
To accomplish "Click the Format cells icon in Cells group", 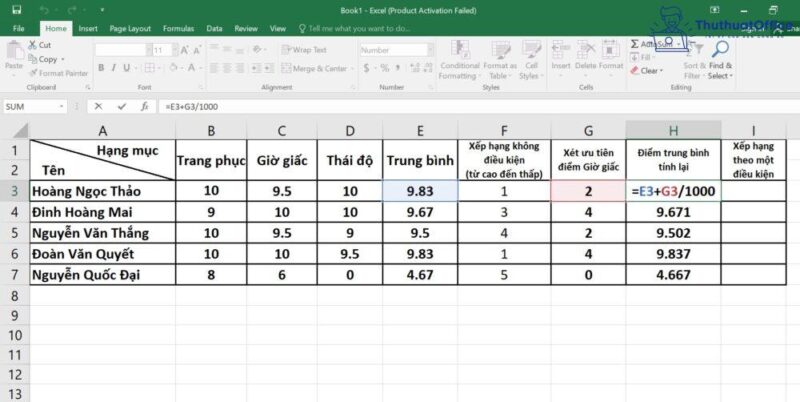I will 610,50.
